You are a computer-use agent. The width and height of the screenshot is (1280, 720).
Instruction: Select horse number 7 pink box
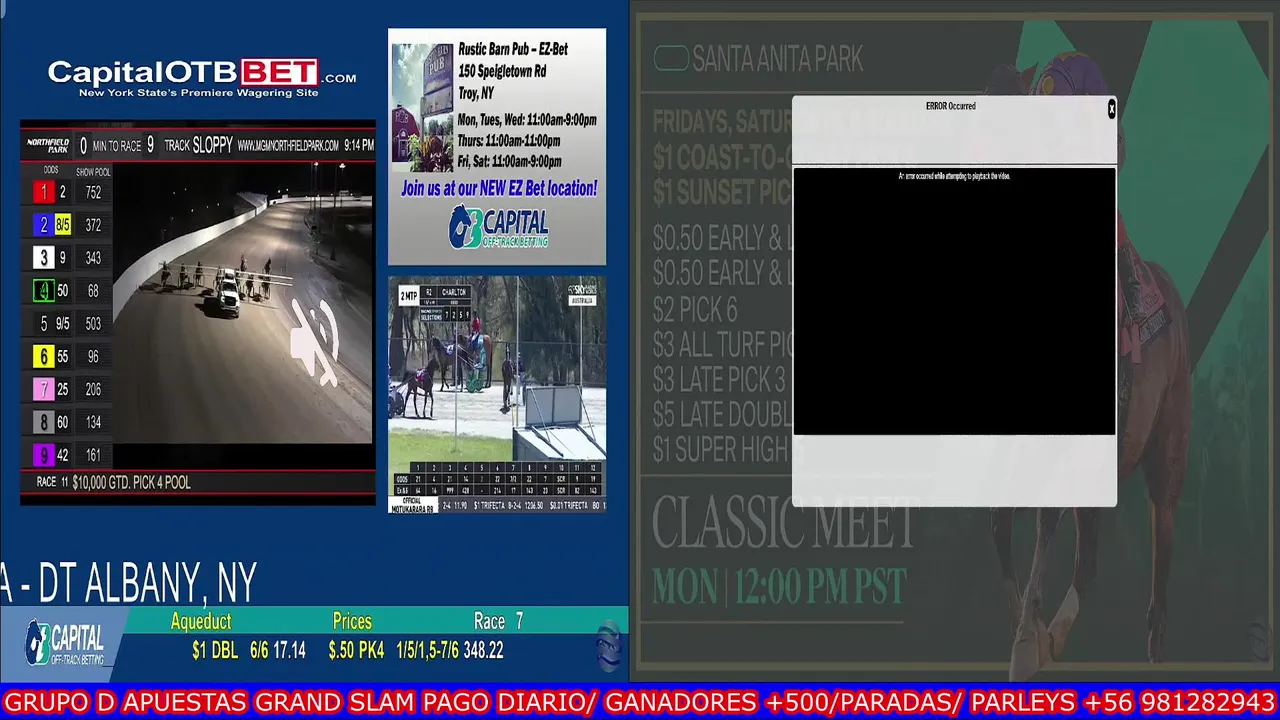point(43,389)
